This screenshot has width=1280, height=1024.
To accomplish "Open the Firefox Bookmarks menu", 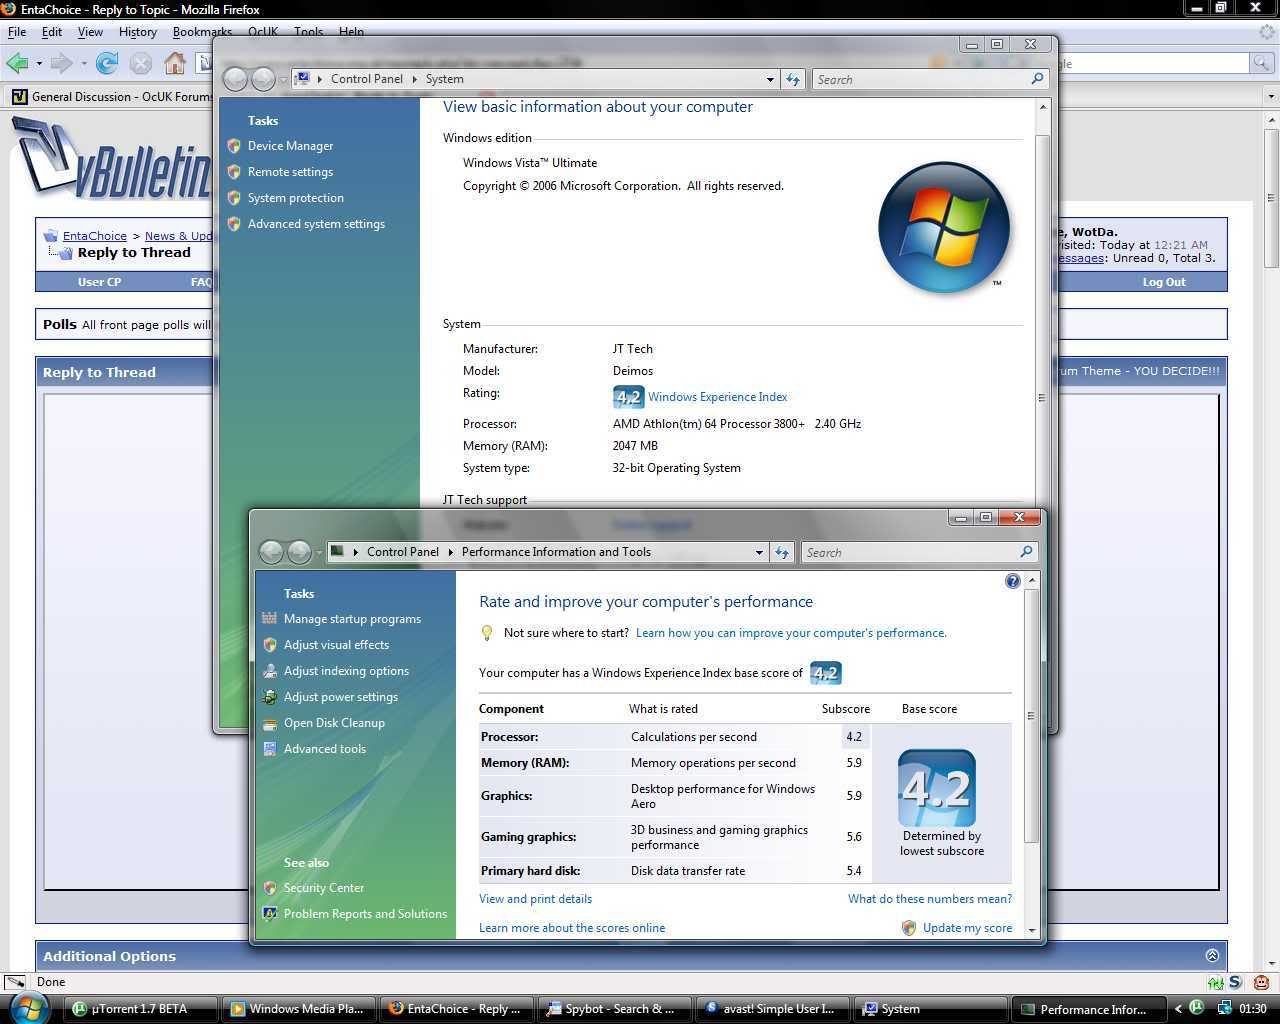I will click(x=202, y=32).
